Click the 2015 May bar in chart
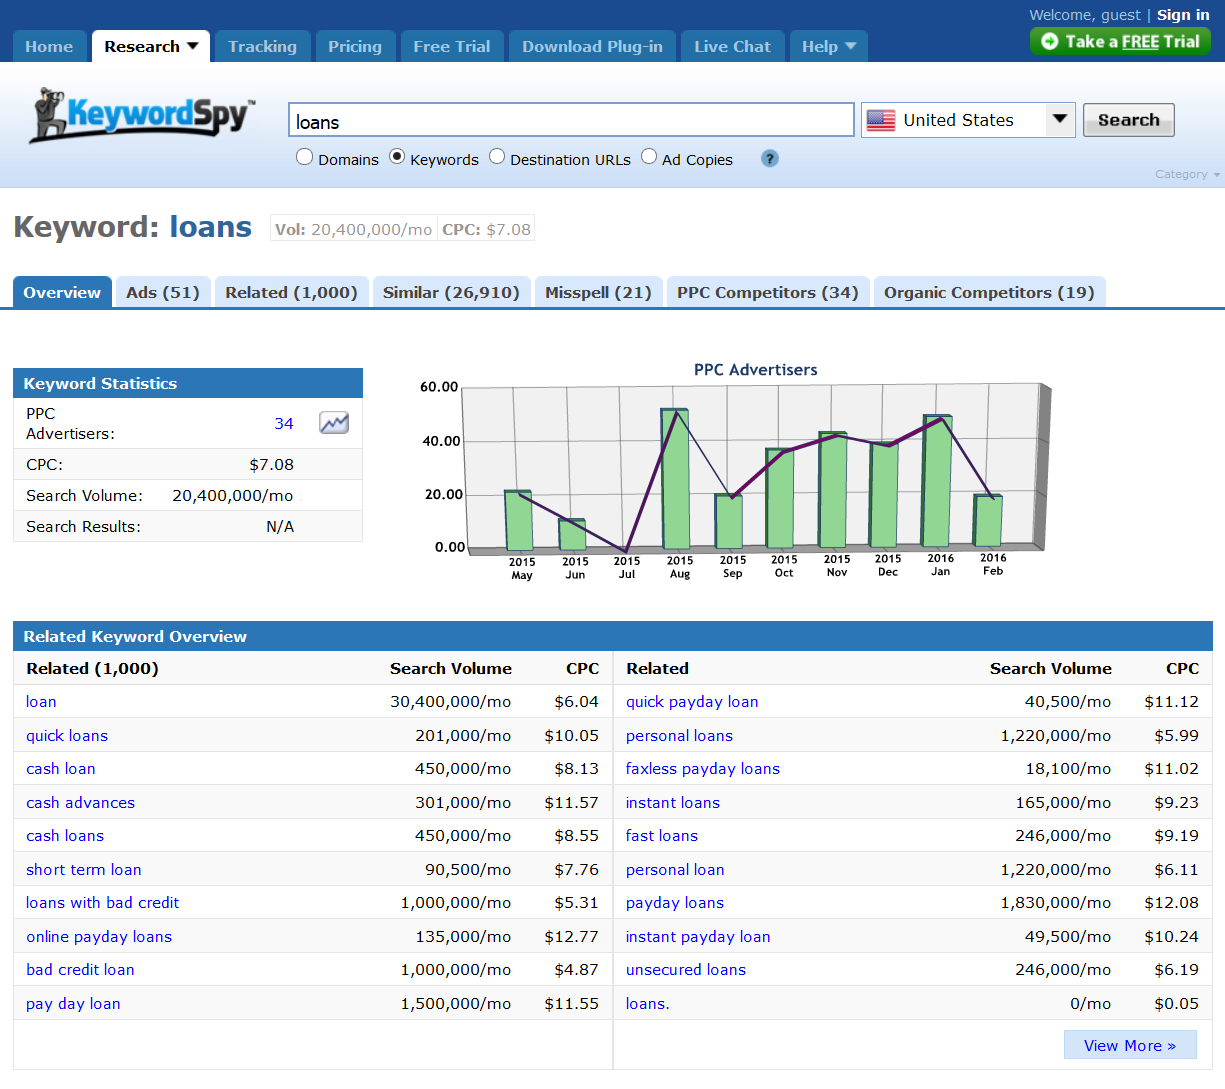Screen dimensions: 1225x1089 coord(519,520)
